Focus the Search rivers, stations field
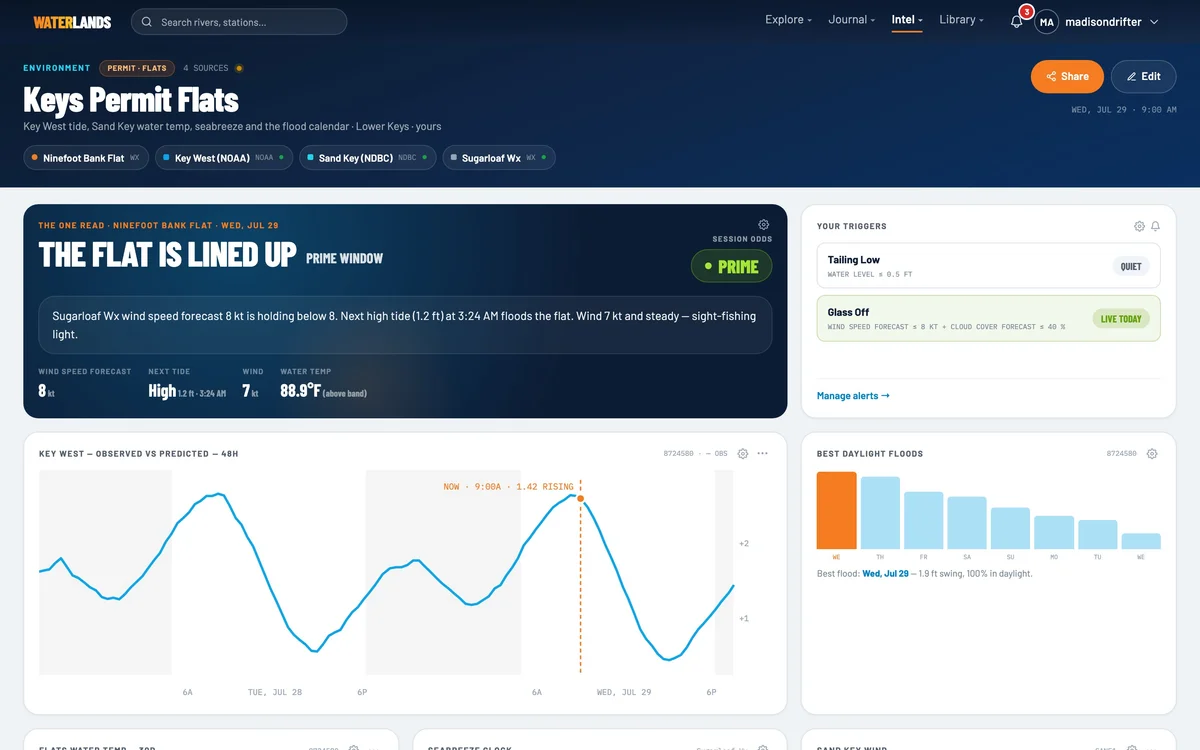 point(239,22)
